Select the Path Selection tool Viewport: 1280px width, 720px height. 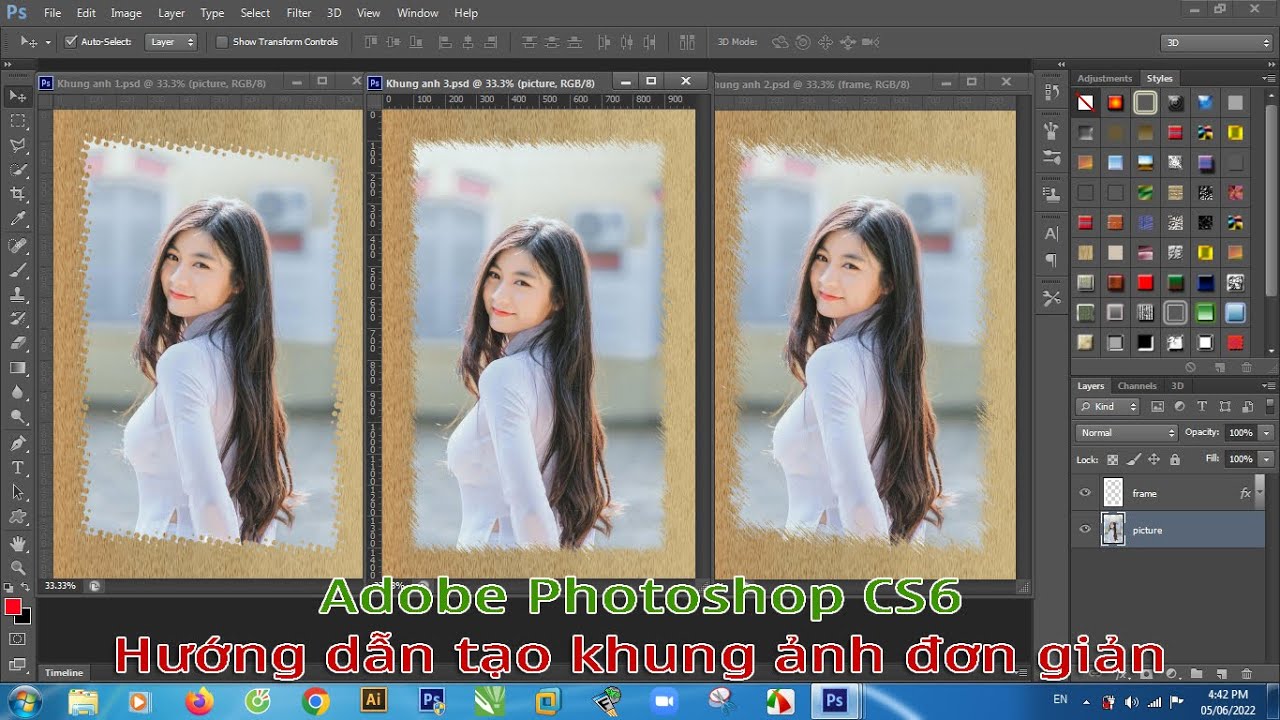[18, 492]
